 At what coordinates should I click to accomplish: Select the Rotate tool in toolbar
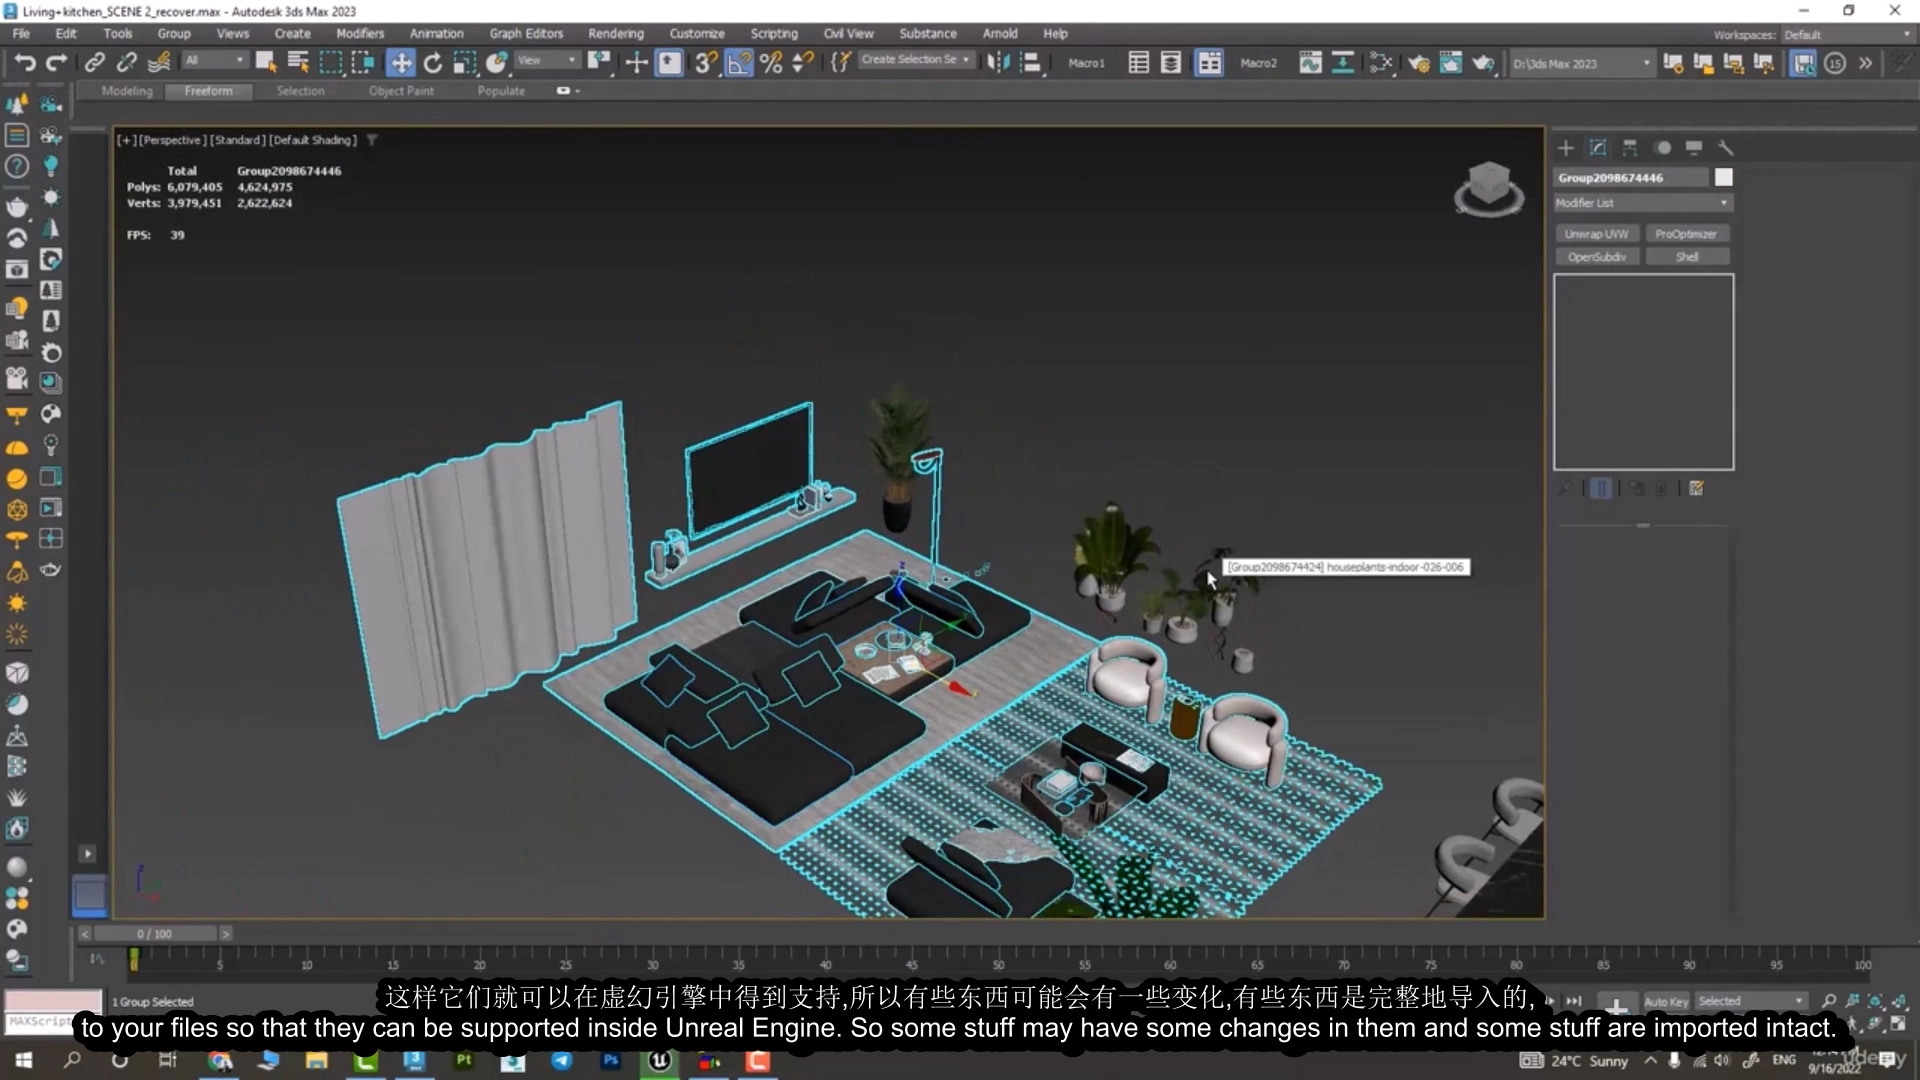432,63
